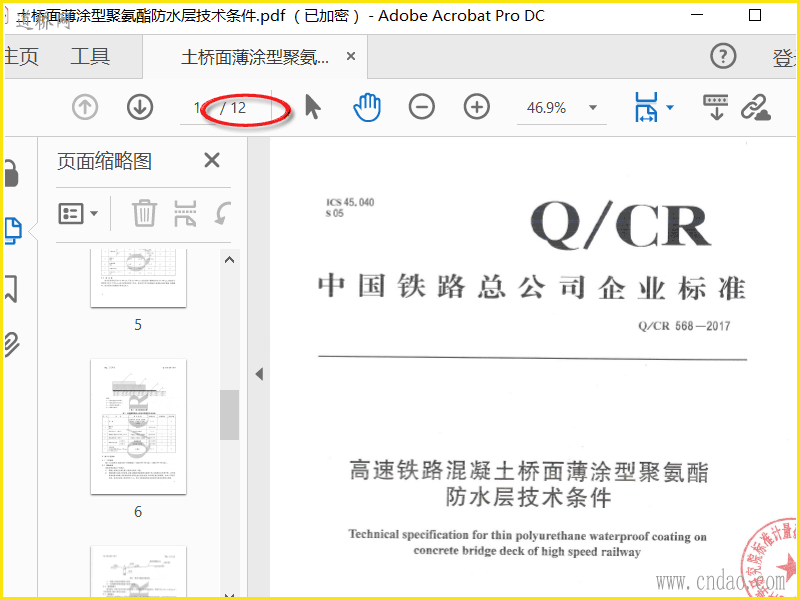
Task: Open the attachments paperclip icon
Action: (x=12, y=344)
